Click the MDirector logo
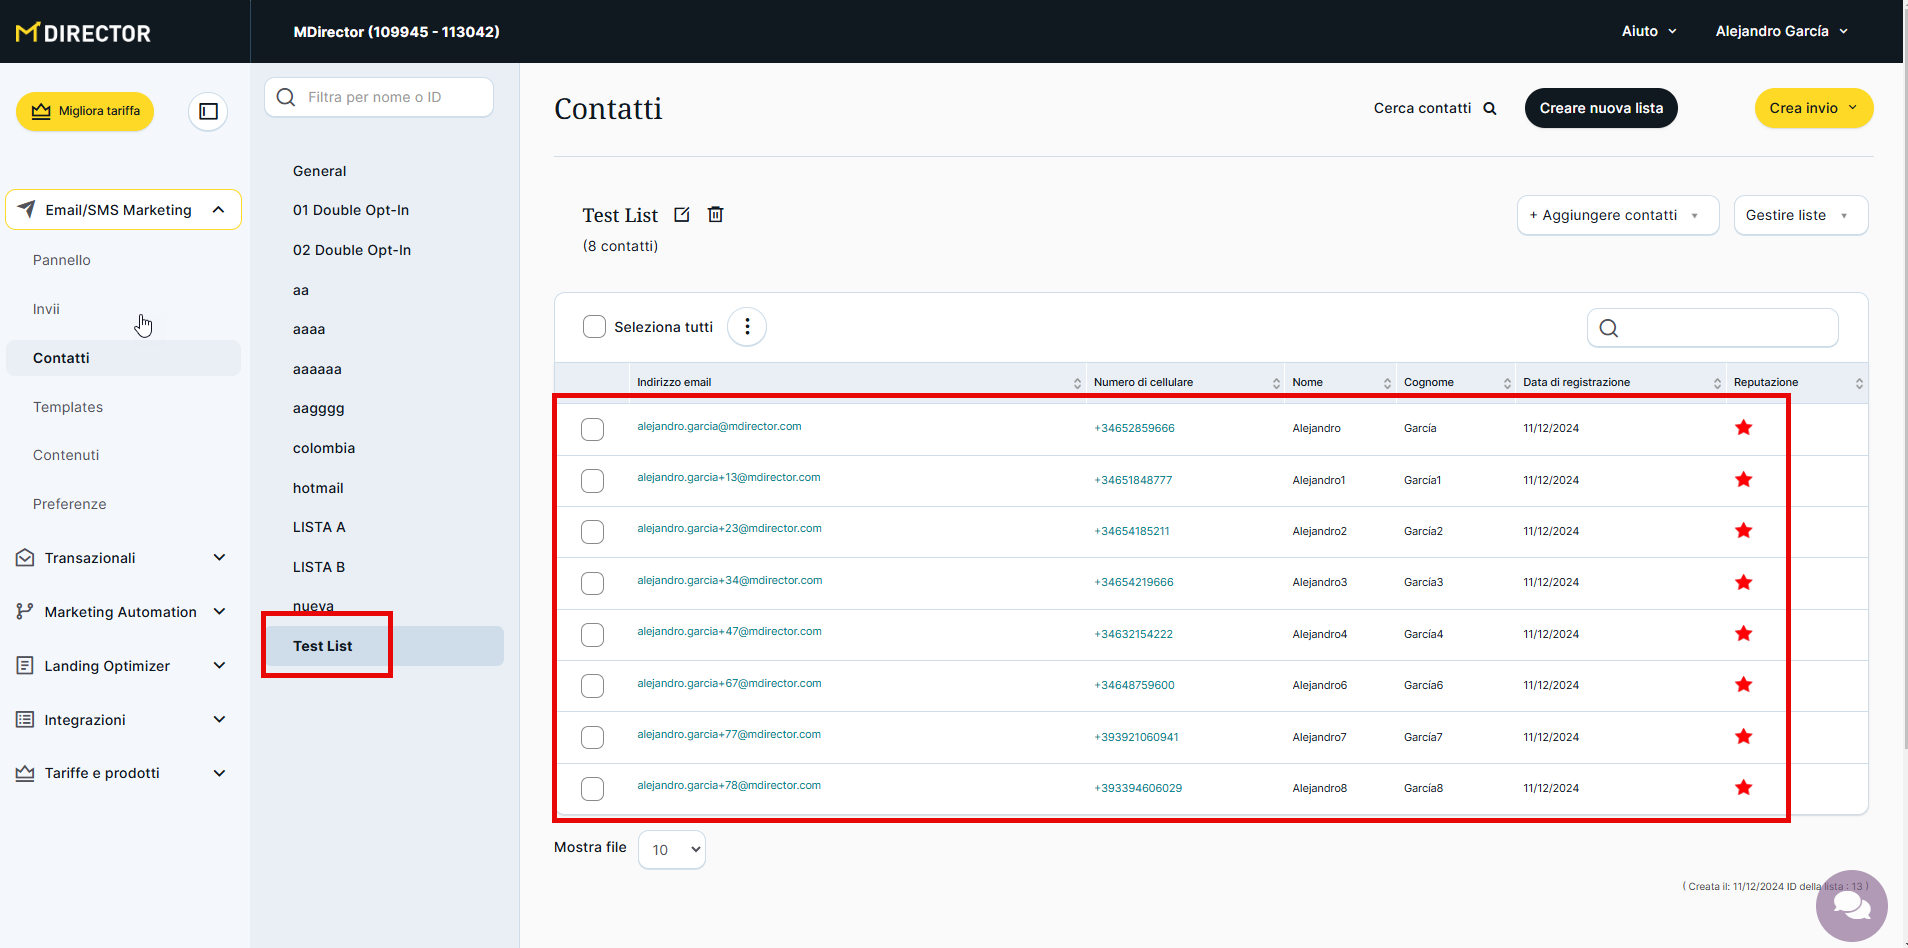This screenshot has height=948, width=1908. point(83,33)
